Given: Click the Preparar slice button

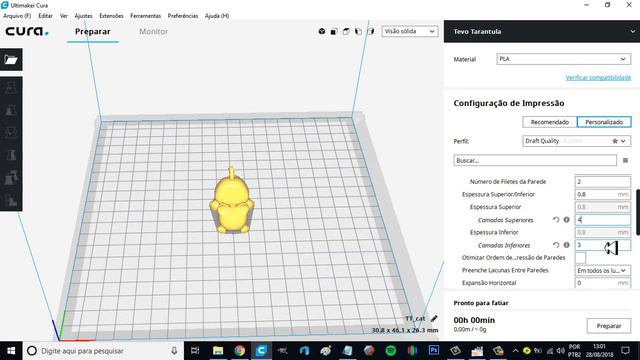Looking at the screenshot, I should [x=609, y=326].
